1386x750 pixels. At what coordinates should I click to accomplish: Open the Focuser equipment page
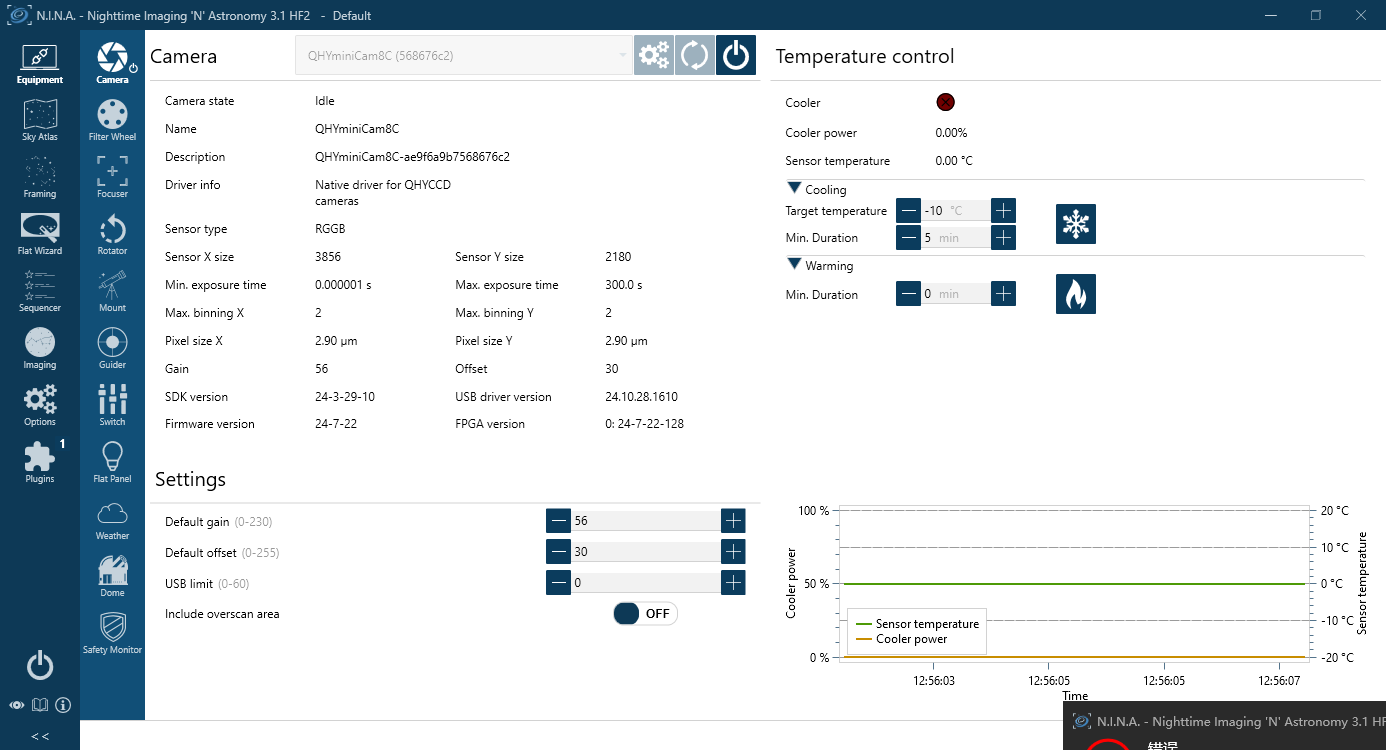[x=112, y=177]
